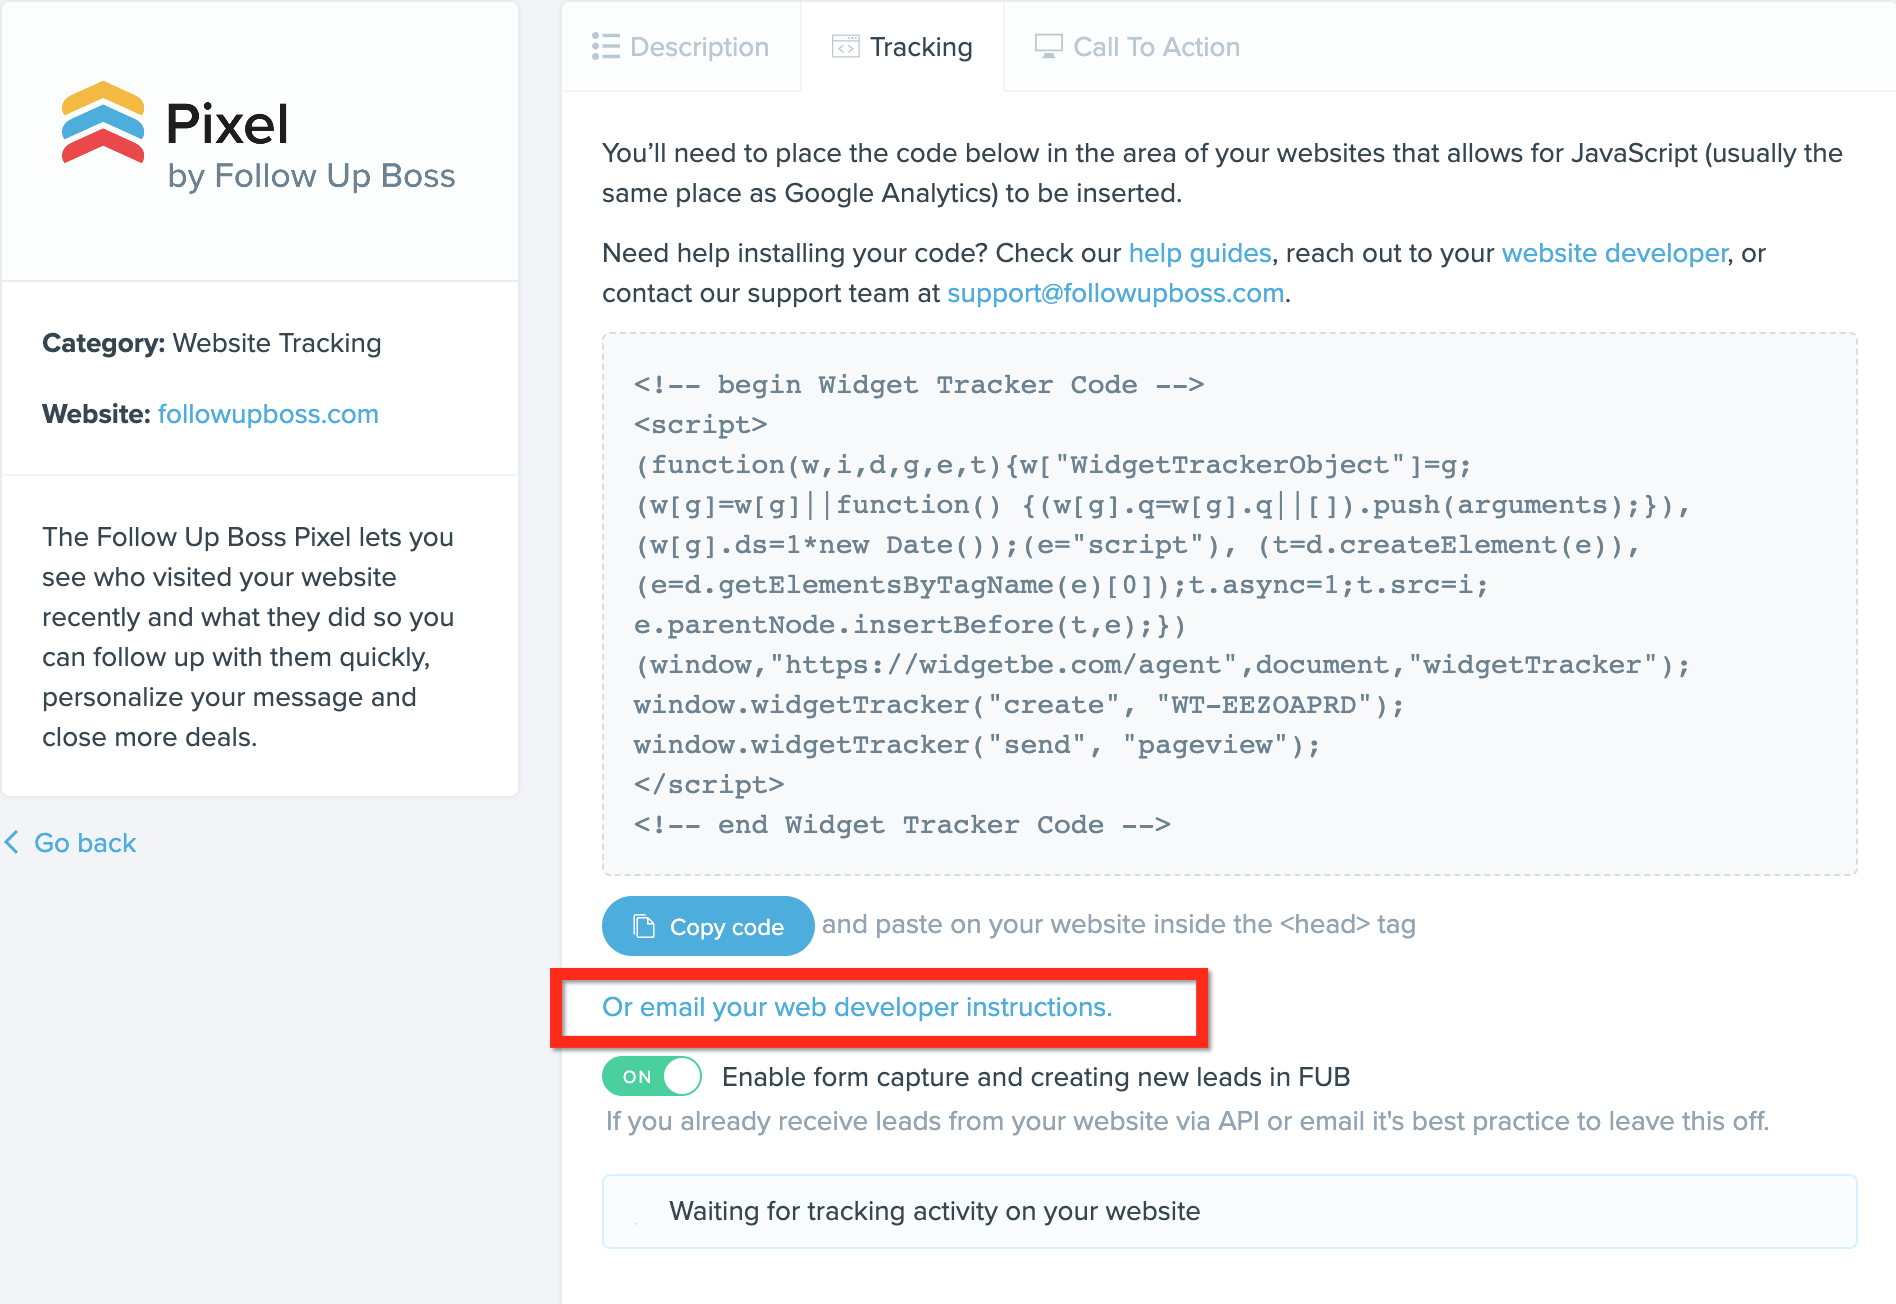The image size is (1896, 1304).
Task: Click the copy document icon in Copy code
Action: coord(644,927)
